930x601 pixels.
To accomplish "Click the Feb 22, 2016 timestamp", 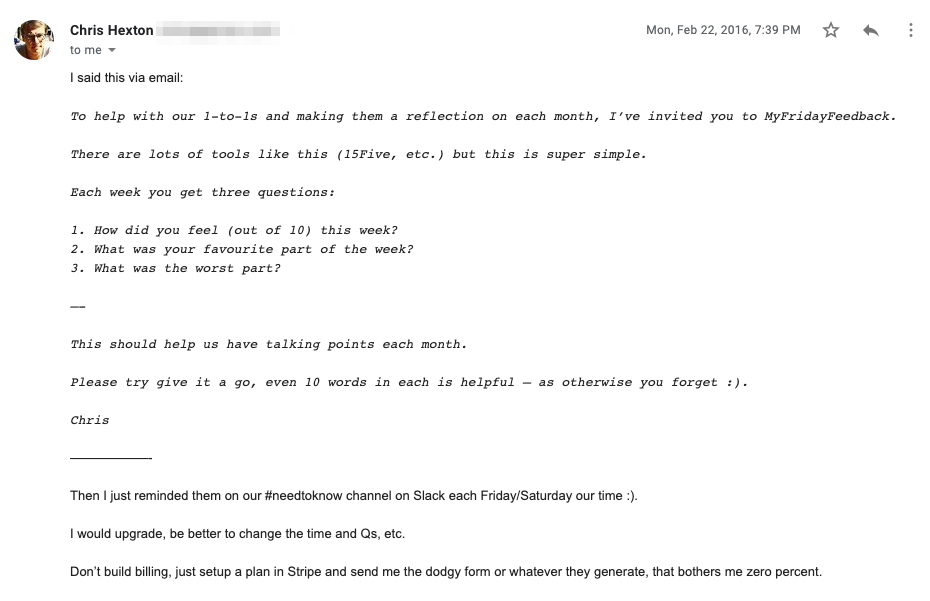I will pos(723,30).
